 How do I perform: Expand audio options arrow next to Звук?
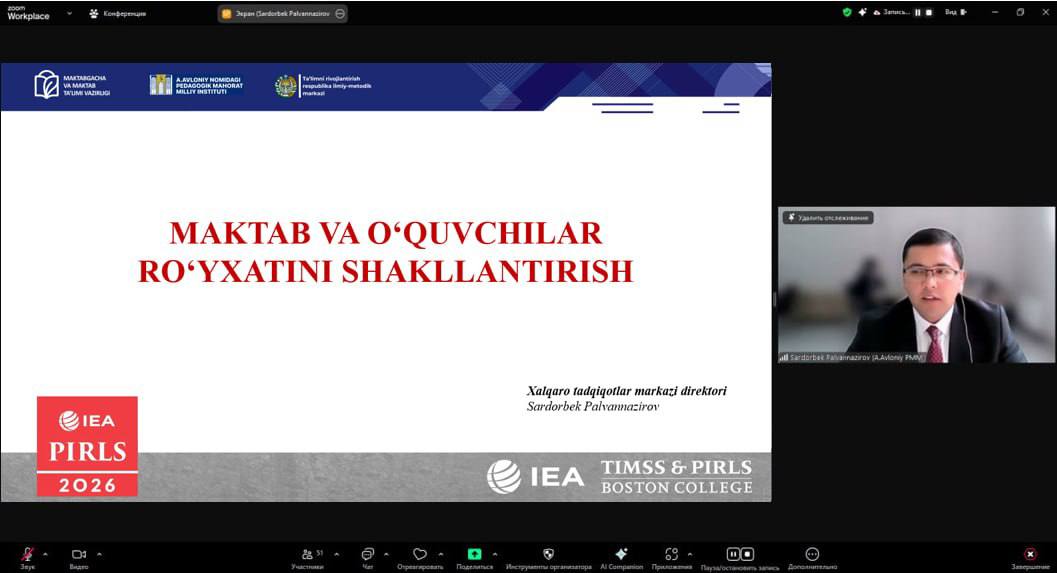[45, 554]
